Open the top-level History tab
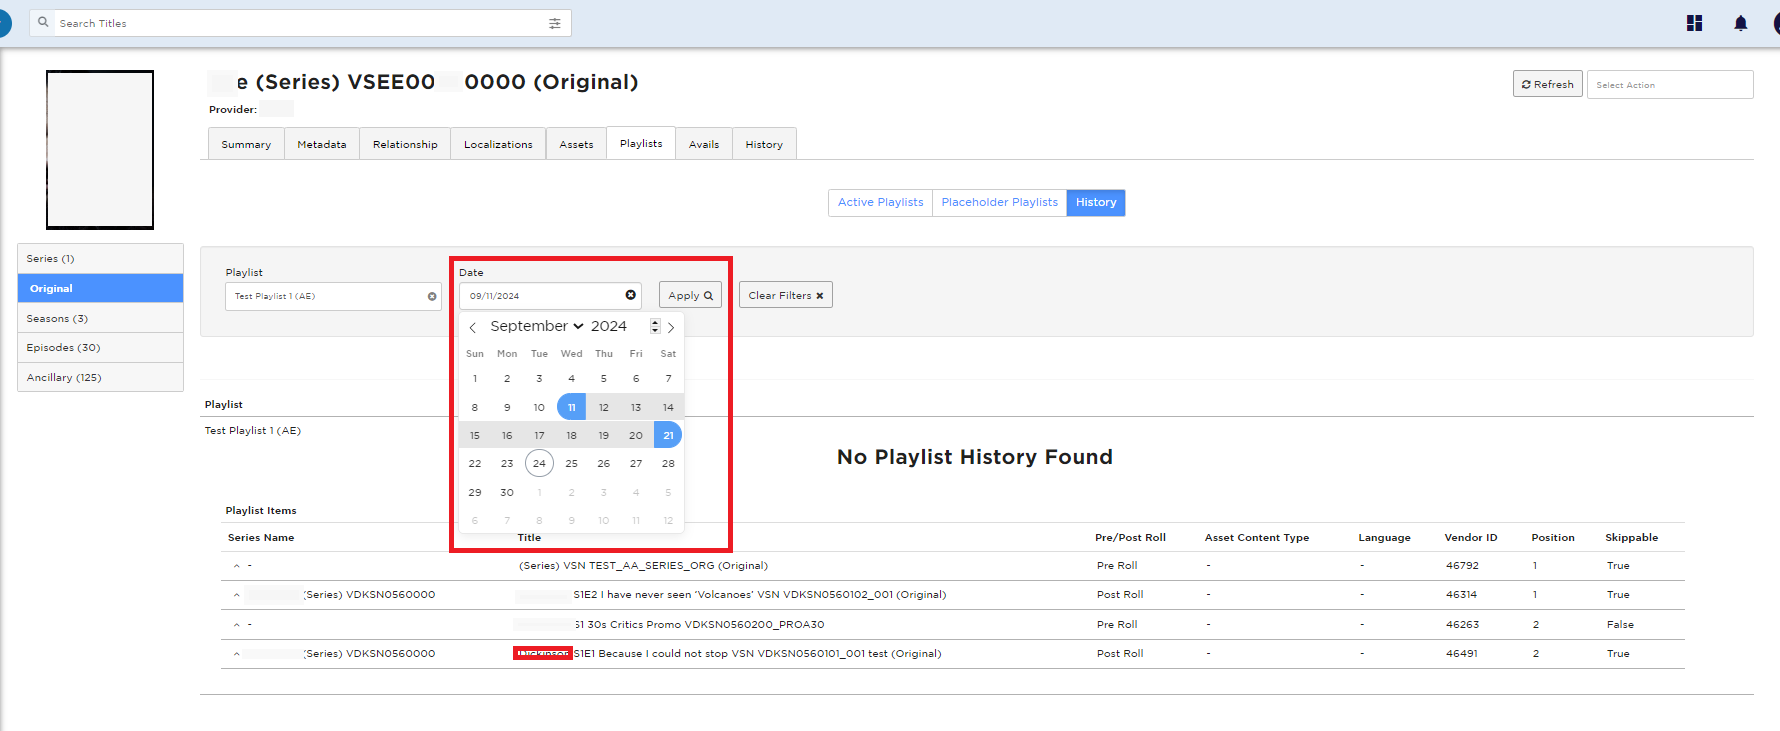The height and width of the screenshot is (731, 1780). coord(764,144)
